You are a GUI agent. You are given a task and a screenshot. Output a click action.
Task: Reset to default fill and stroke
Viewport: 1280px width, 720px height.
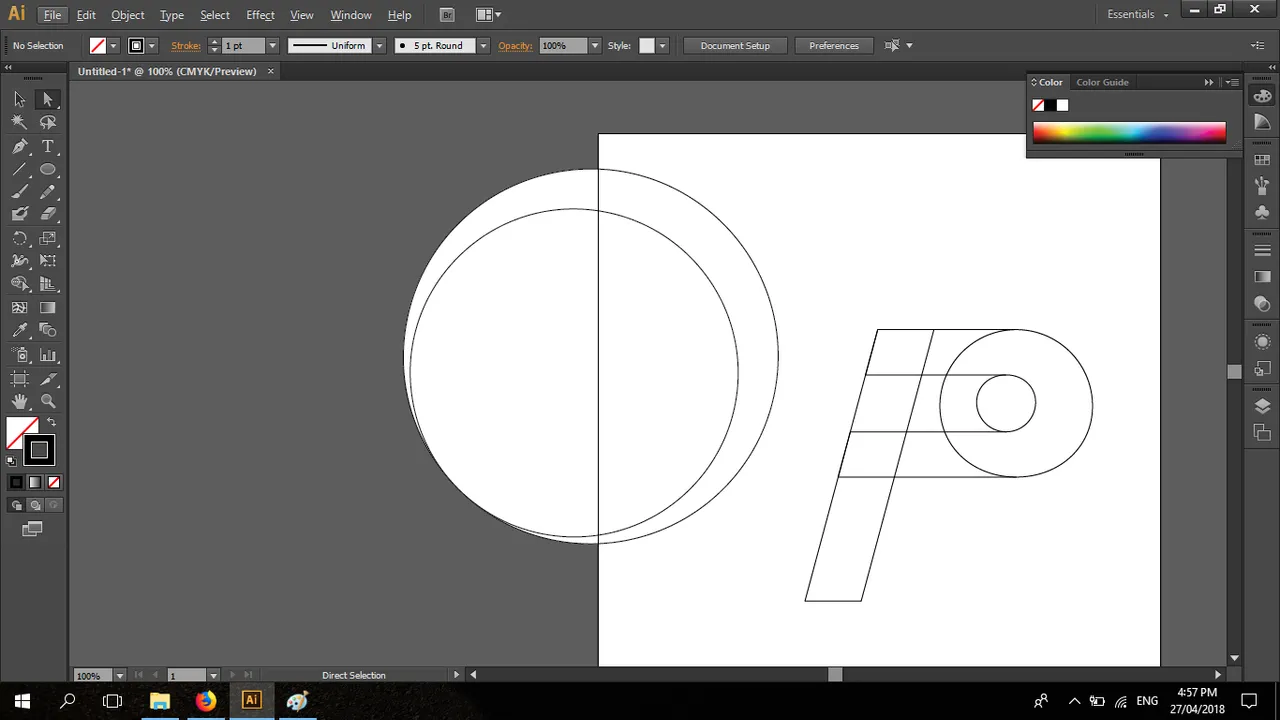pos(11,461)
